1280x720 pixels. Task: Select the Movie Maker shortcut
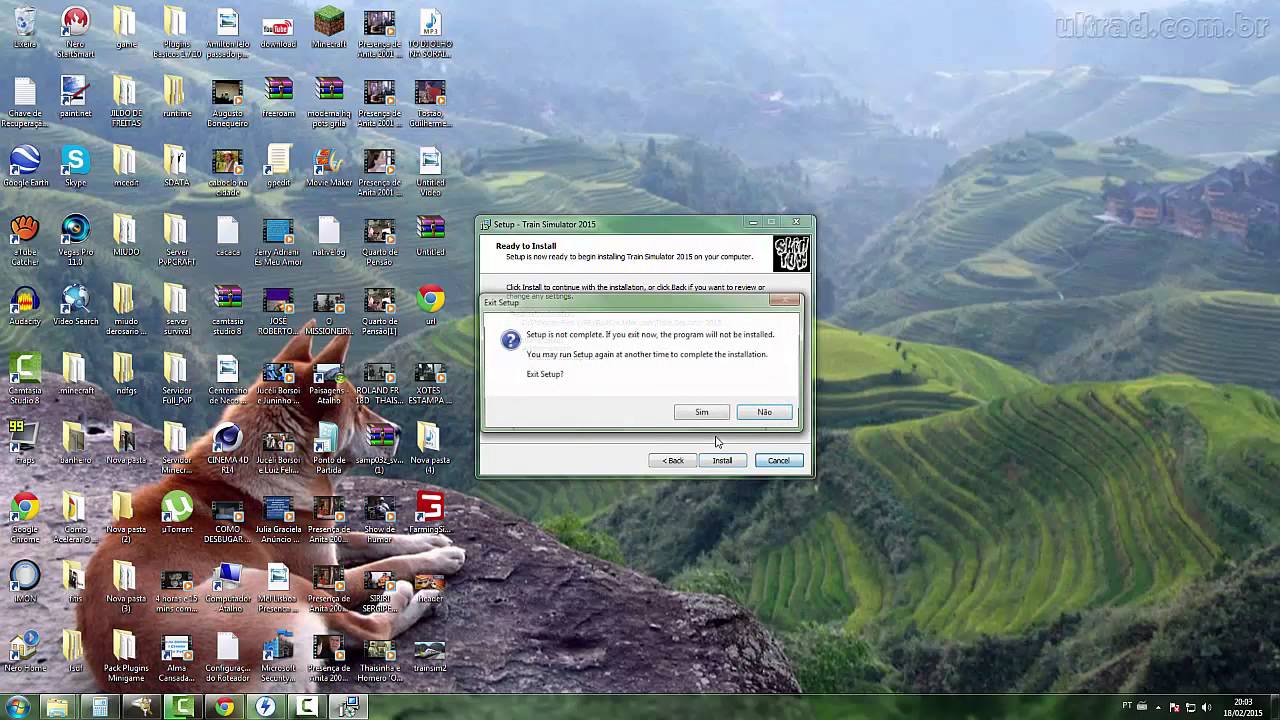(x=329, y=167)
